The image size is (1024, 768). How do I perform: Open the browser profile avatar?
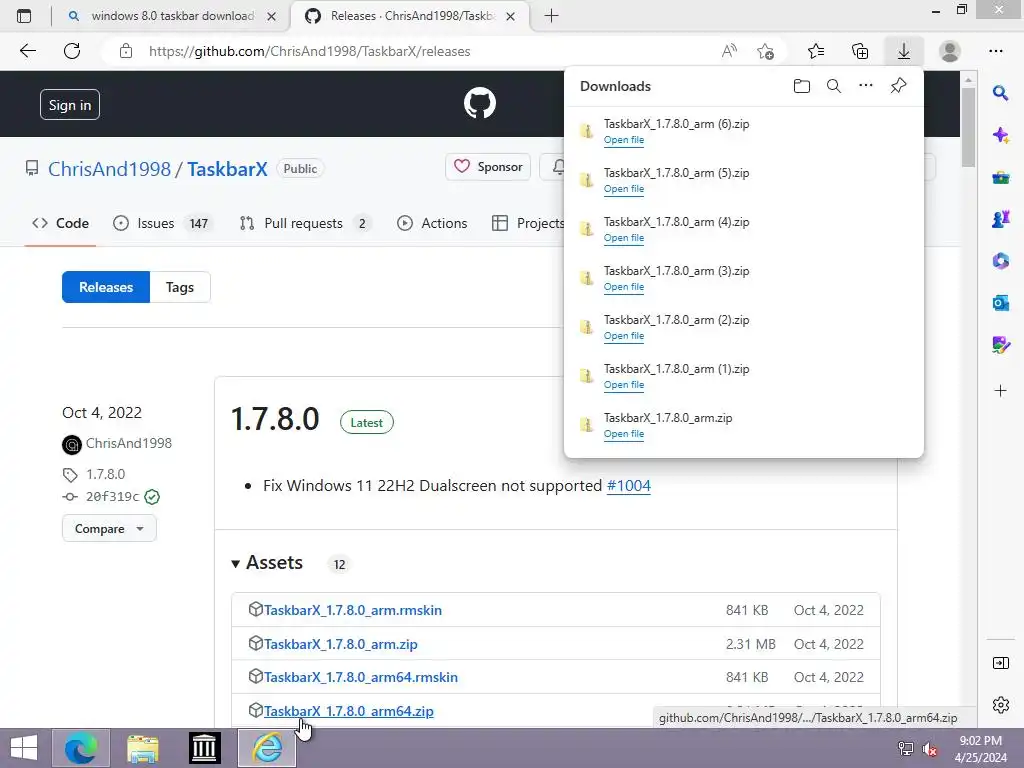tap(950, 51)
